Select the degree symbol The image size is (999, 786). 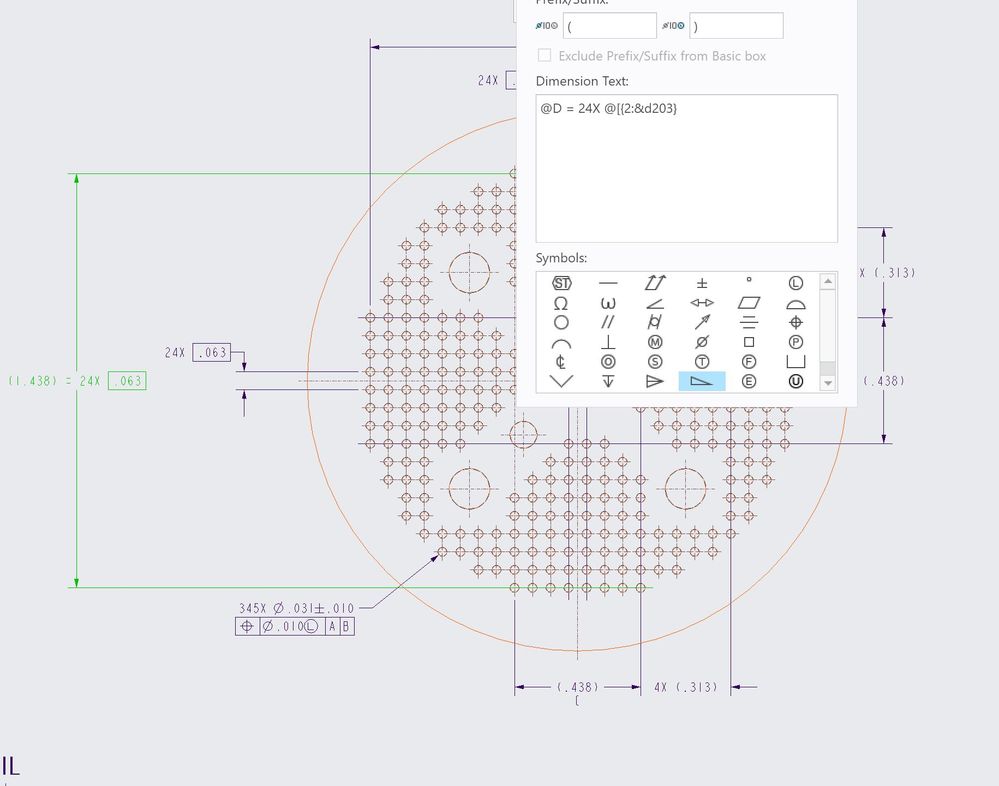click(749, 283)
